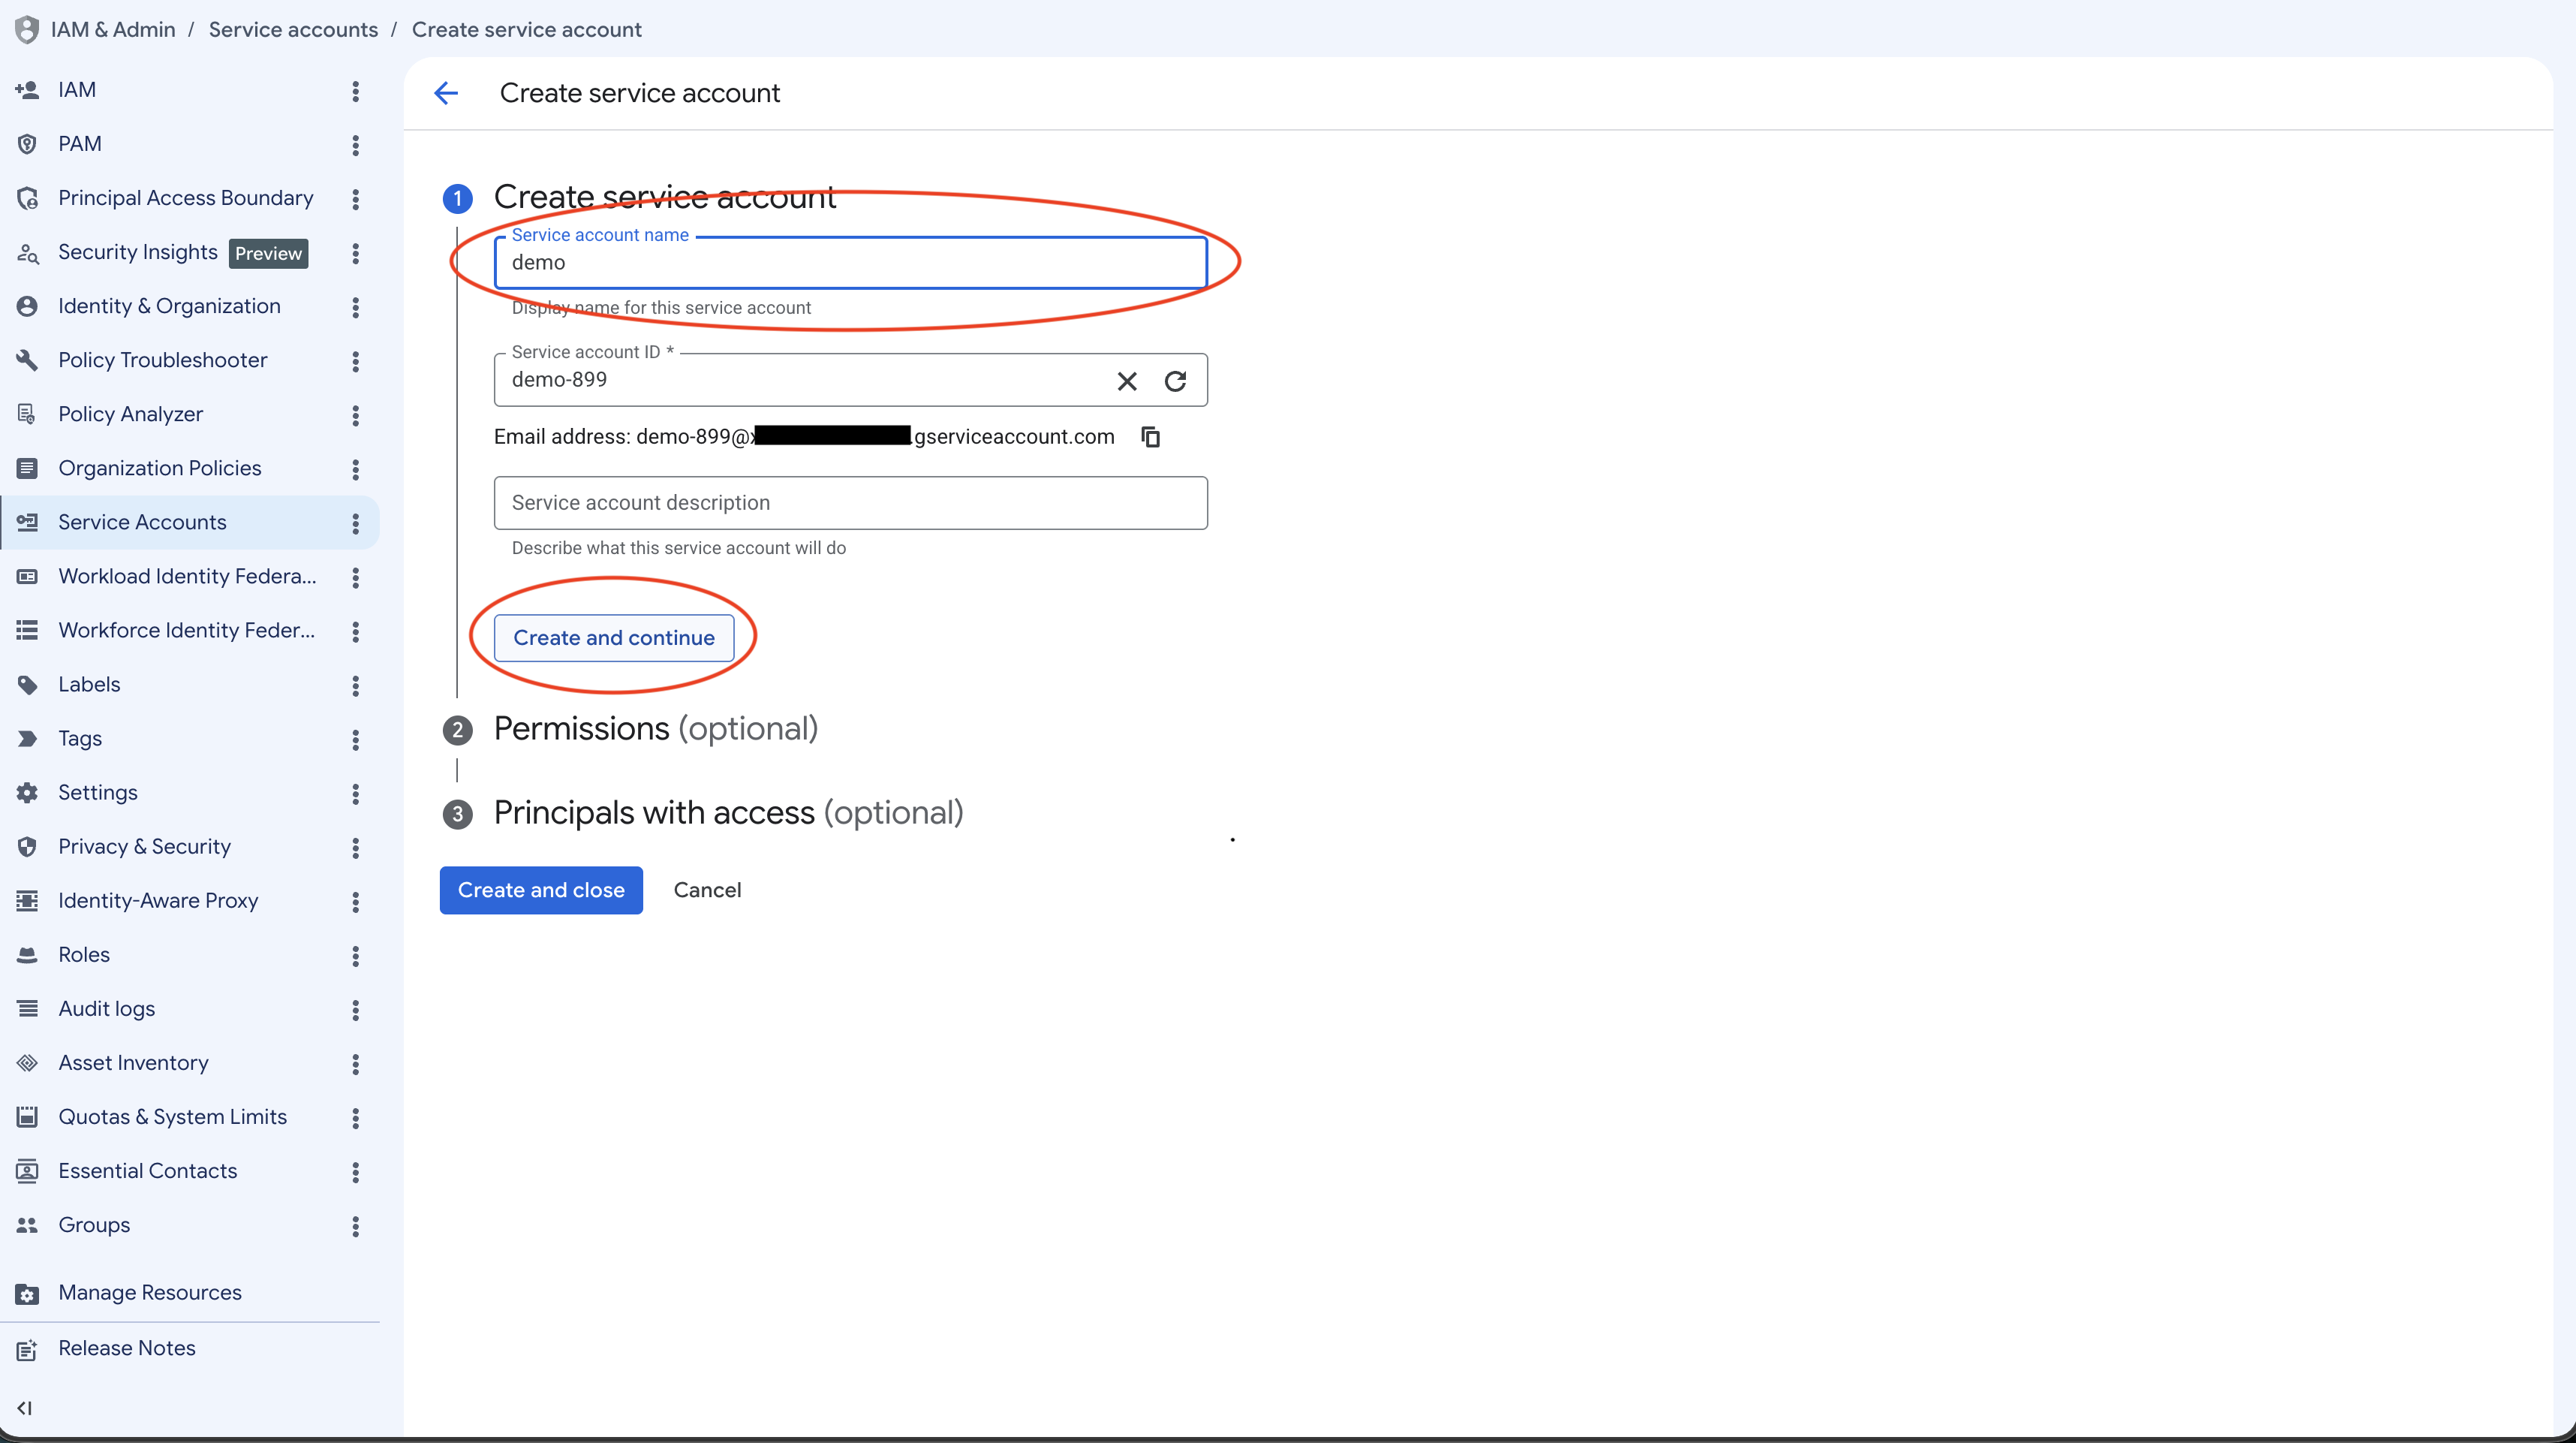Click the IAM & Admin breadcrumb link
The height and width of the screenshot is (1443, 2576).
click(x=113, y=29)
